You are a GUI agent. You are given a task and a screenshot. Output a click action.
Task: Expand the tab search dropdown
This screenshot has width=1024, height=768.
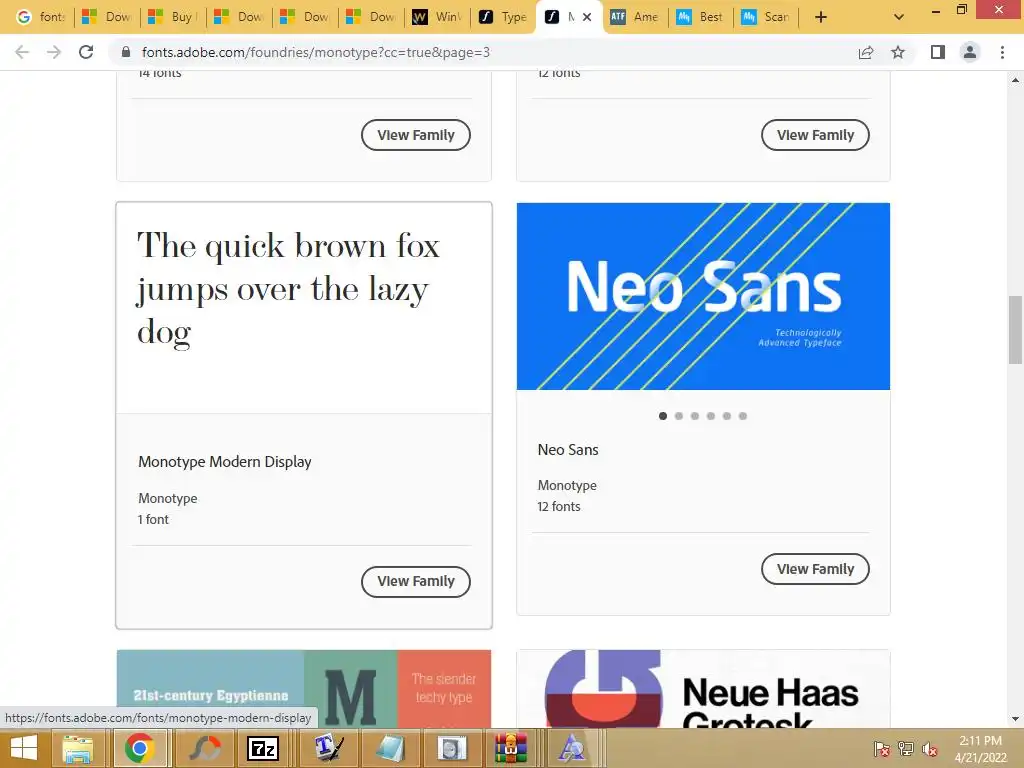coord(899,17)
